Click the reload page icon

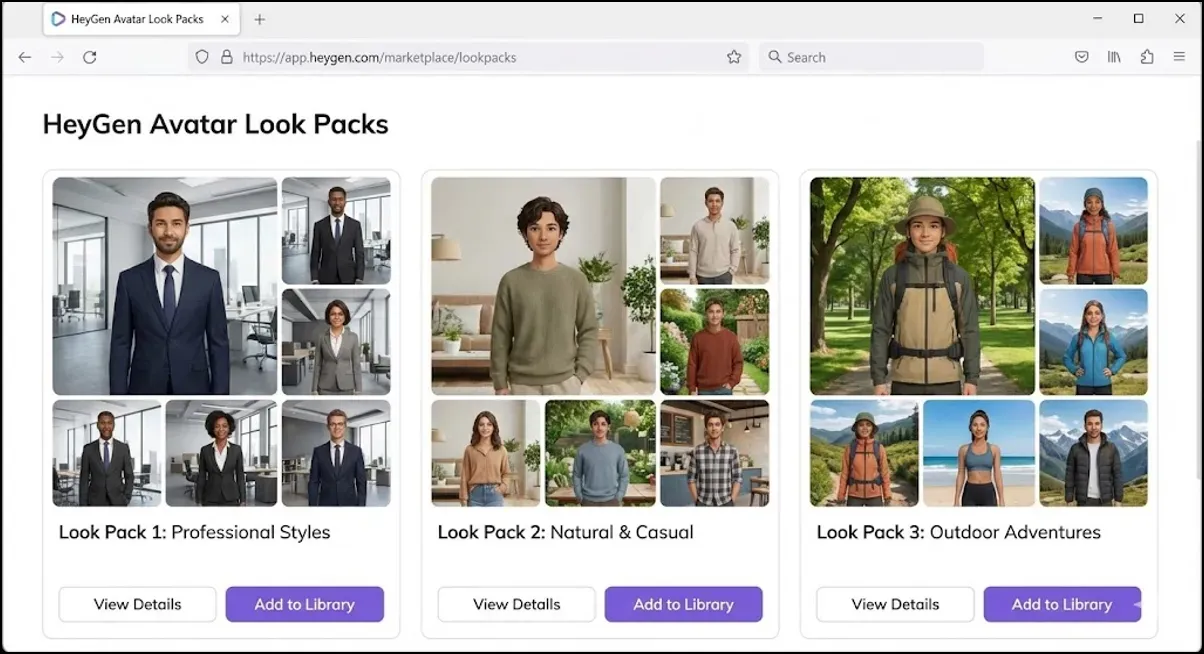(89, 57)
